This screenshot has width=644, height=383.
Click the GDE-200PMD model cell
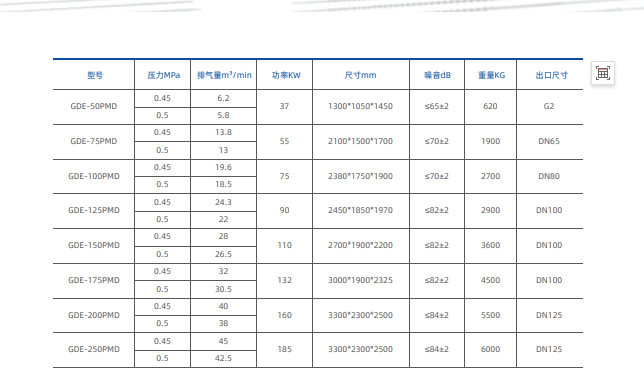(x=94, y=315)
